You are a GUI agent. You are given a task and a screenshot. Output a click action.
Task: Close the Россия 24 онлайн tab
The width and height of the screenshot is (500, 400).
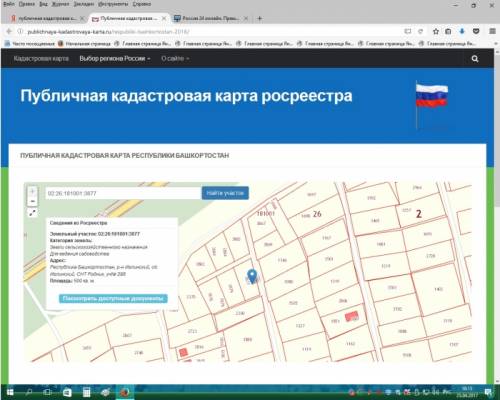point(246,19)
